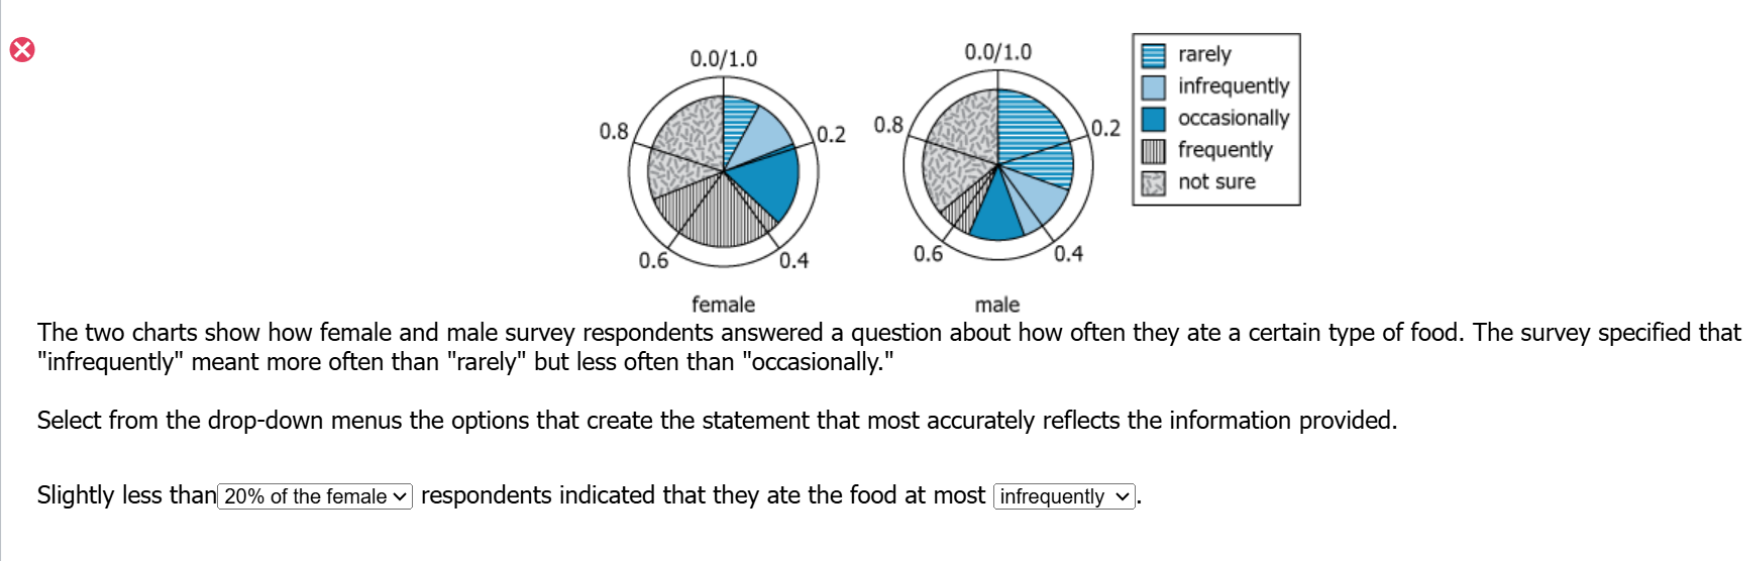Viewport: 1757px width, 561px height.
Task: Click the "female" label under the chart
Action: click(x=723, y=304)
